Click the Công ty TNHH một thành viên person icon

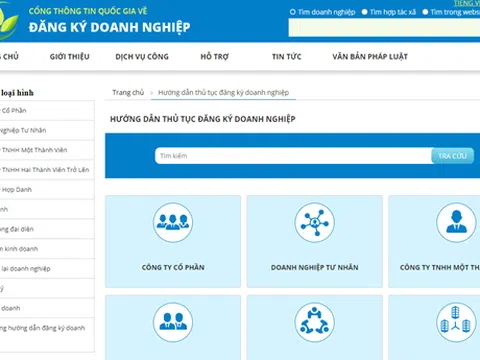pyautogui.click(x=456, y=222)
